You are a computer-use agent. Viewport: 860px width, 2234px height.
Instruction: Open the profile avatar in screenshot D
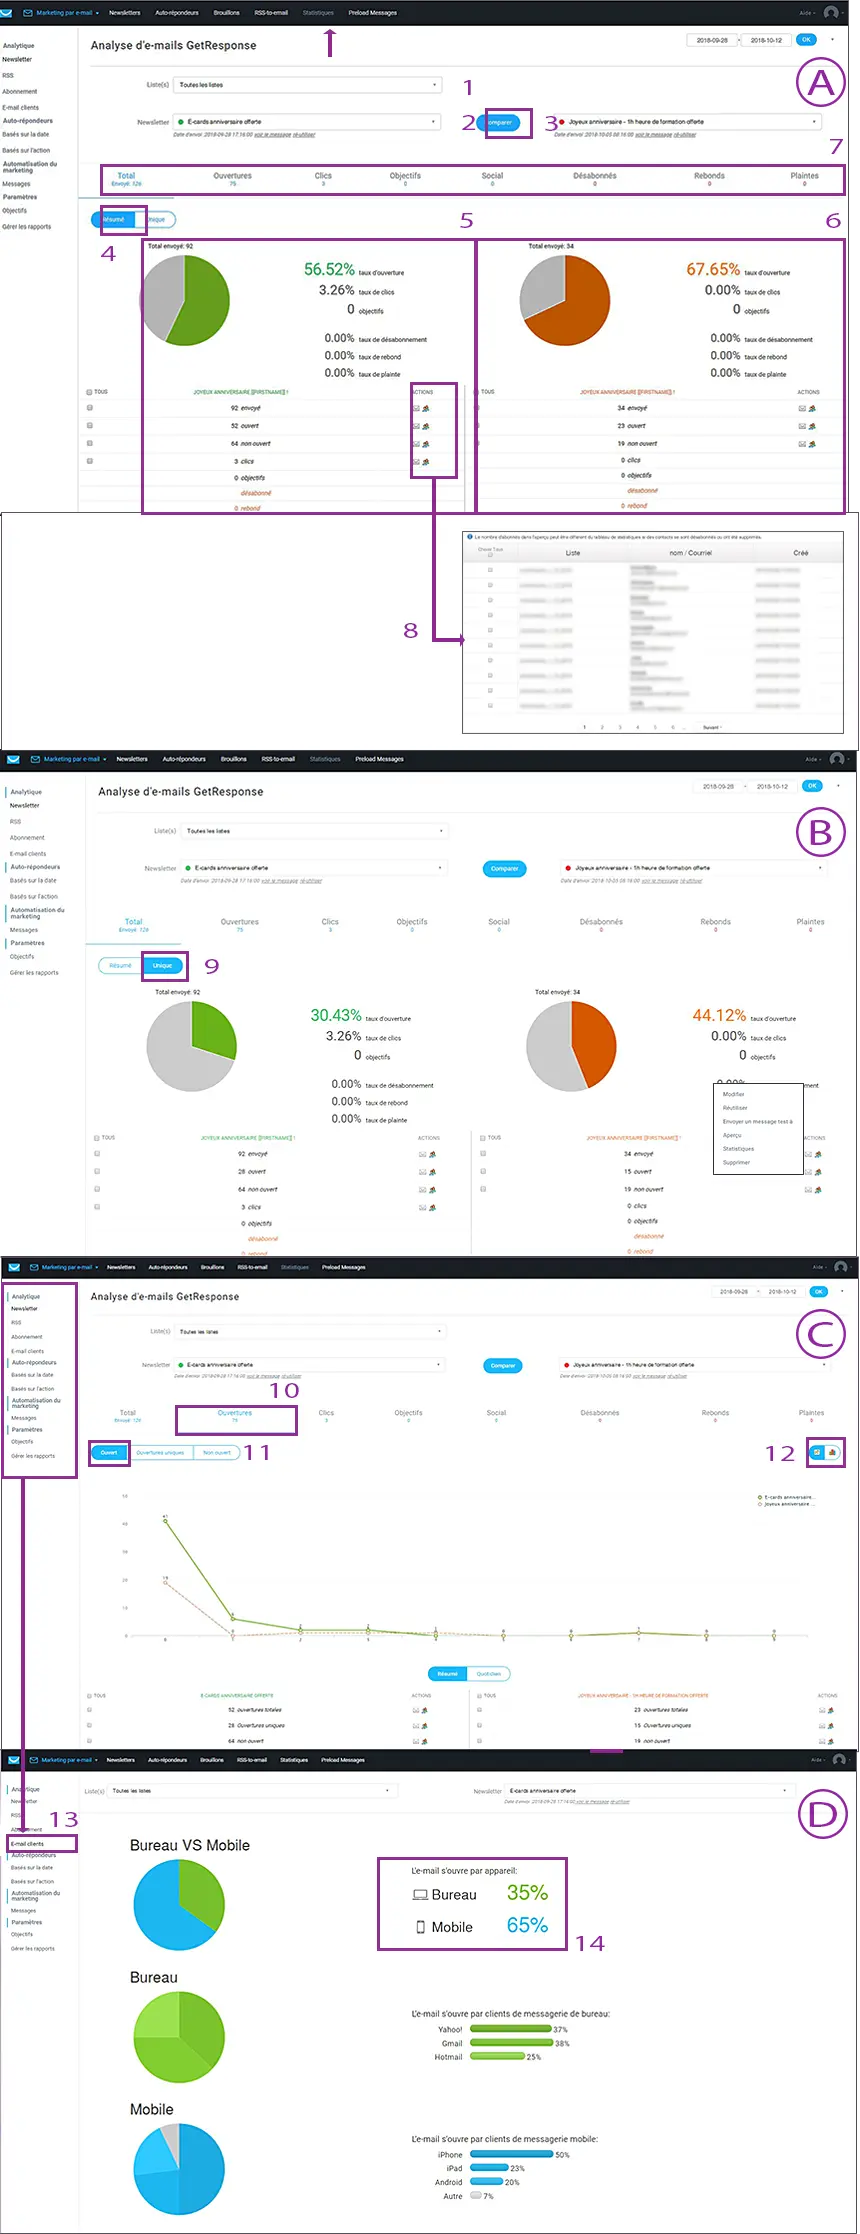coord(839,1760)
